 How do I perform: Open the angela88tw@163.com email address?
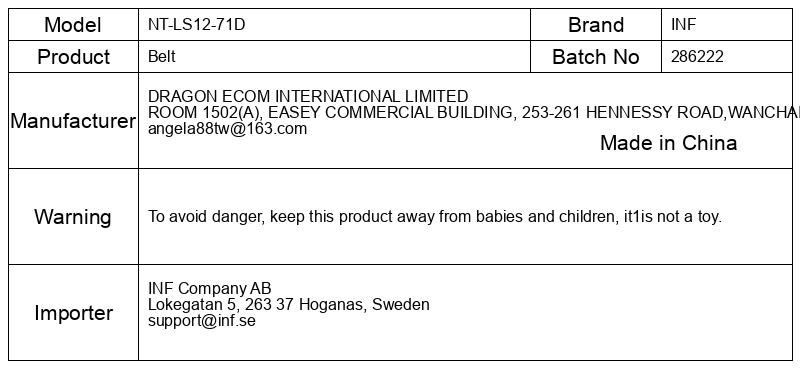tap(228, 129)
